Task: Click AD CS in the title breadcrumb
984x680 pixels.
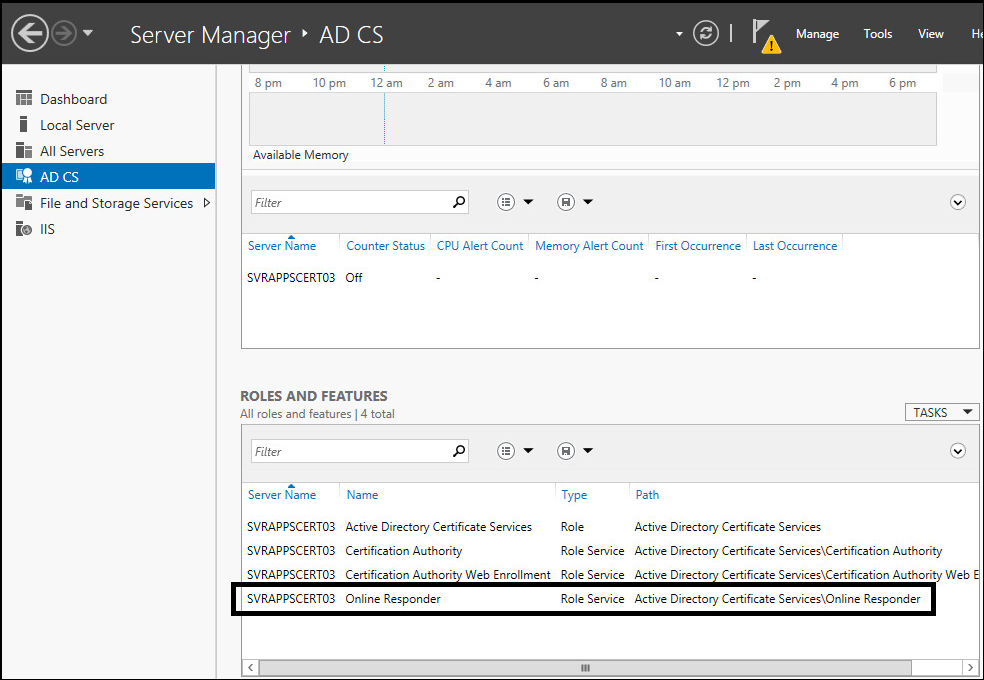Action: (x=351, y=35)
